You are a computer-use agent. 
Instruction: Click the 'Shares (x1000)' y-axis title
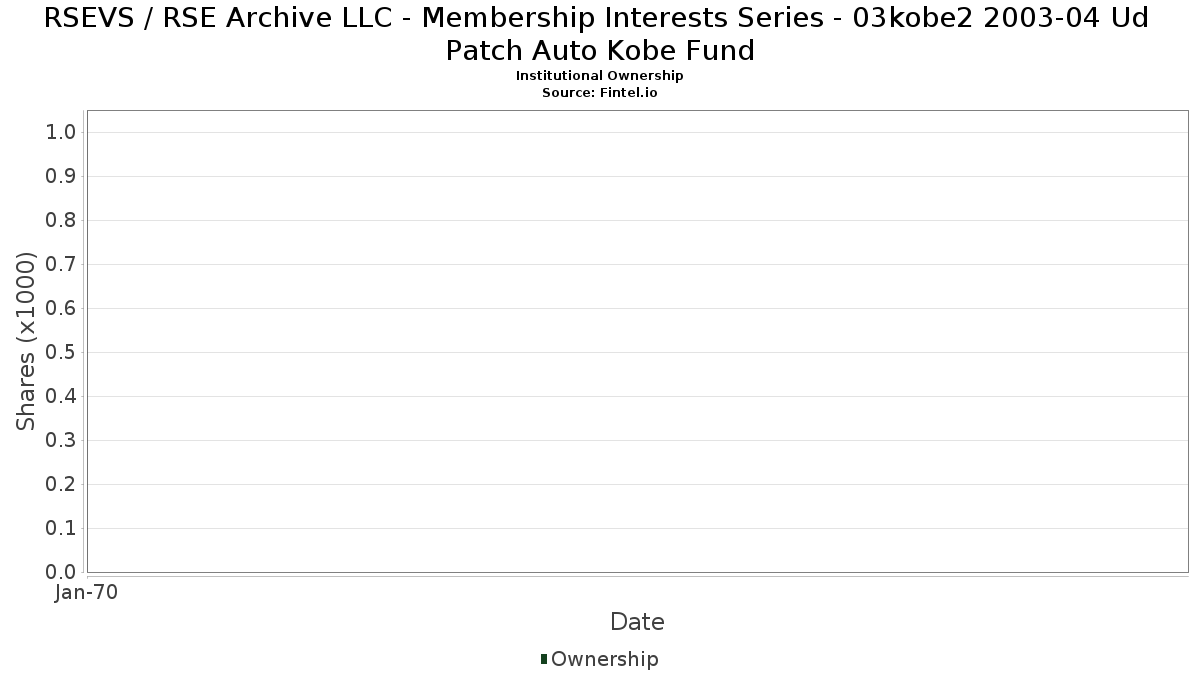(x=26, y=341)
